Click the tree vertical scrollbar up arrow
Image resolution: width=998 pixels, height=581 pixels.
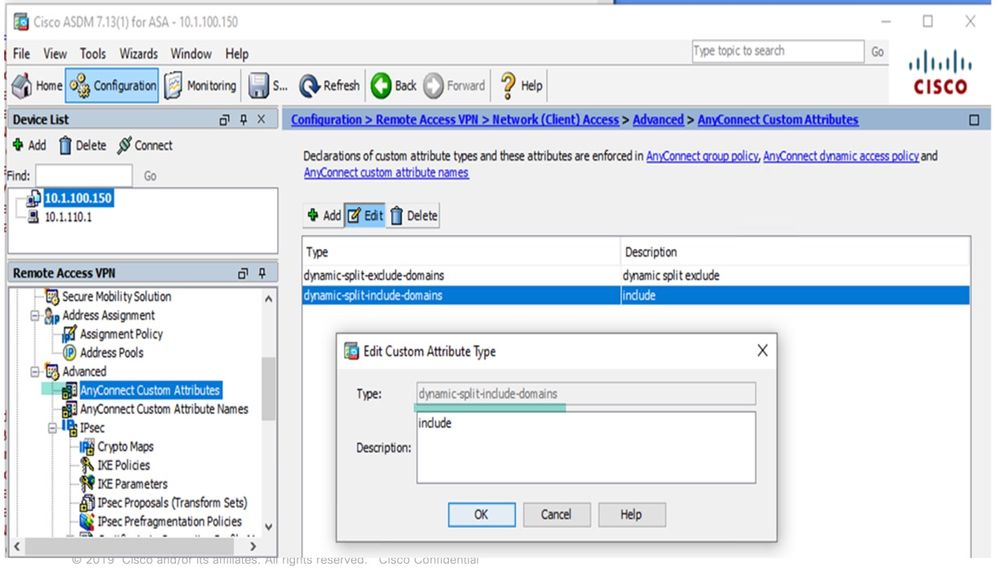[269, 298]
